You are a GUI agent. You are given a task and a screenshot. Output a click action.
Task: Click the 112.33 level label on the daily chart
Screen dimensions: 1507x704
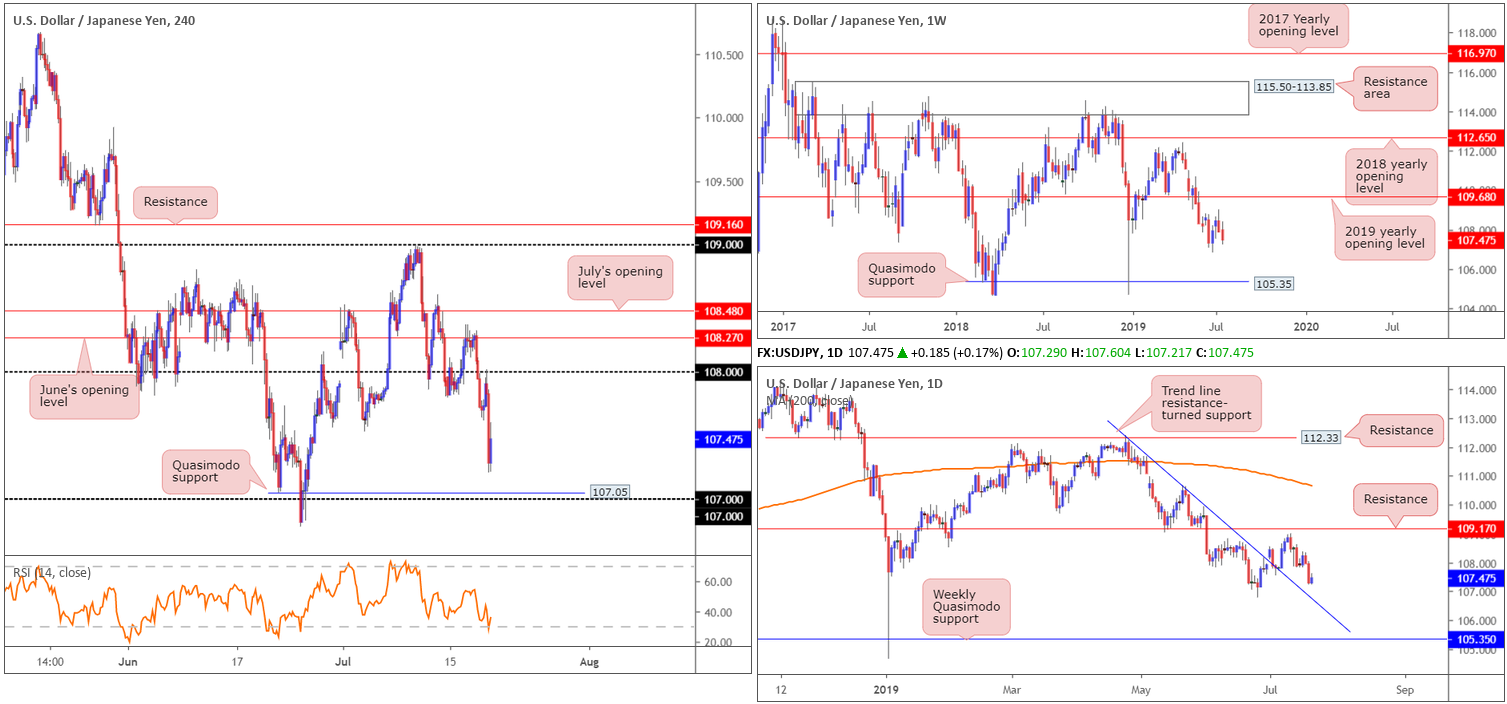[x=1321, y=437]
